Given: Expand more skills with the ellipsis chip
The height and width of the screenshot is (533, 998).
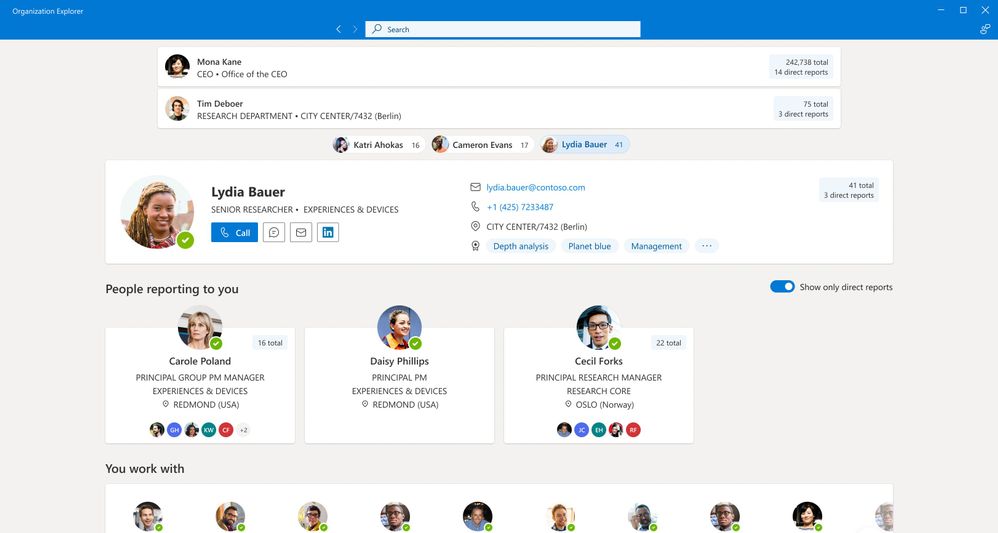Looking at the screenshot, I should pos(706,246).
